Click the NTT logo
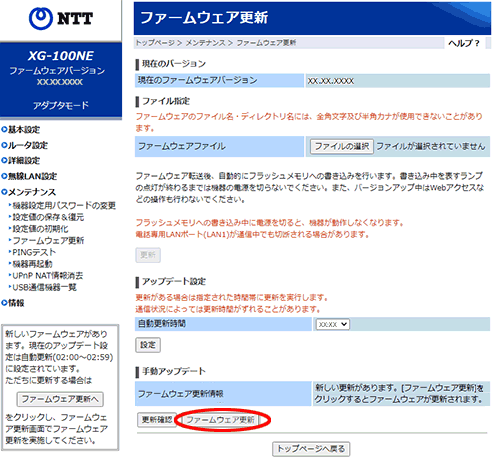 [x=61, y=18]
